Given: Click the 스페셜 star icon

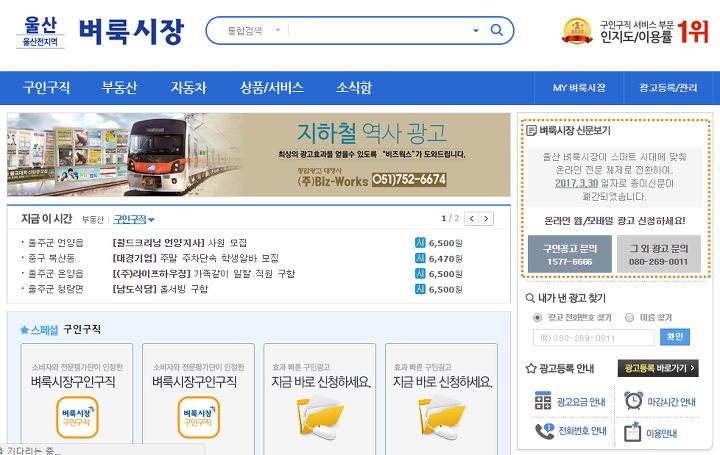Looking at the screenshot, I should point(24,330).
